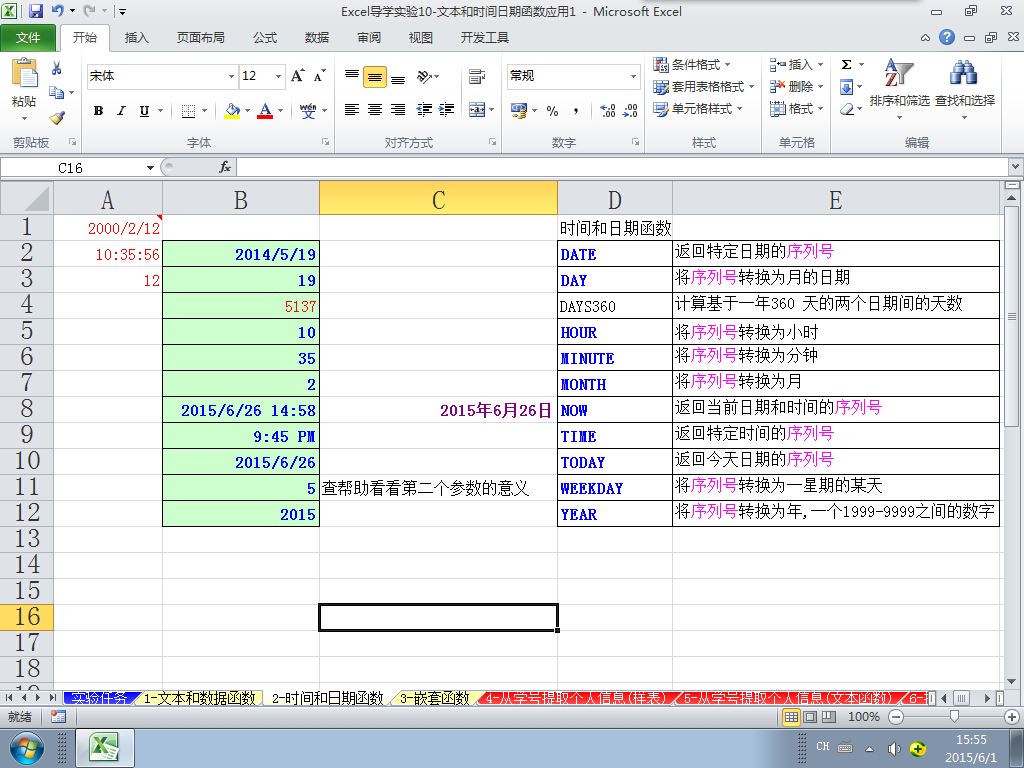Click the Undo arrow icon

(58, 11)
